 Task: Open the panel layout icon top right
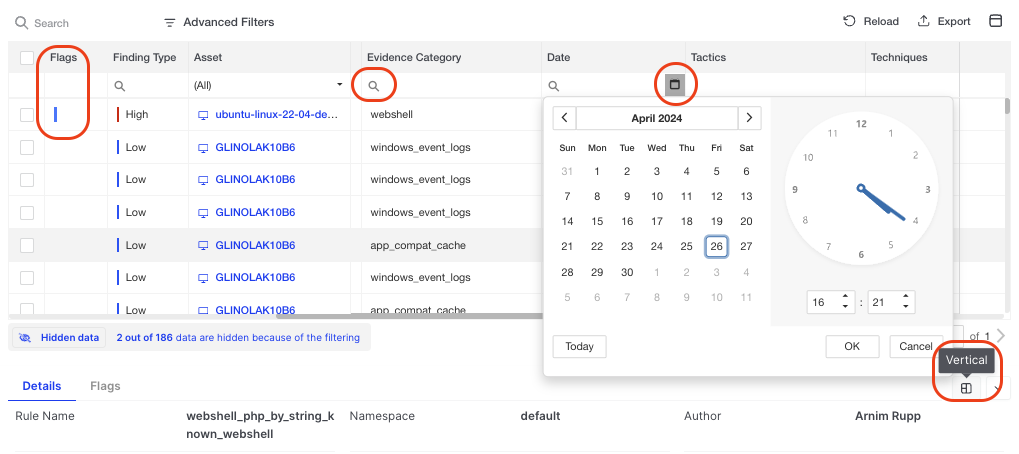995,22
